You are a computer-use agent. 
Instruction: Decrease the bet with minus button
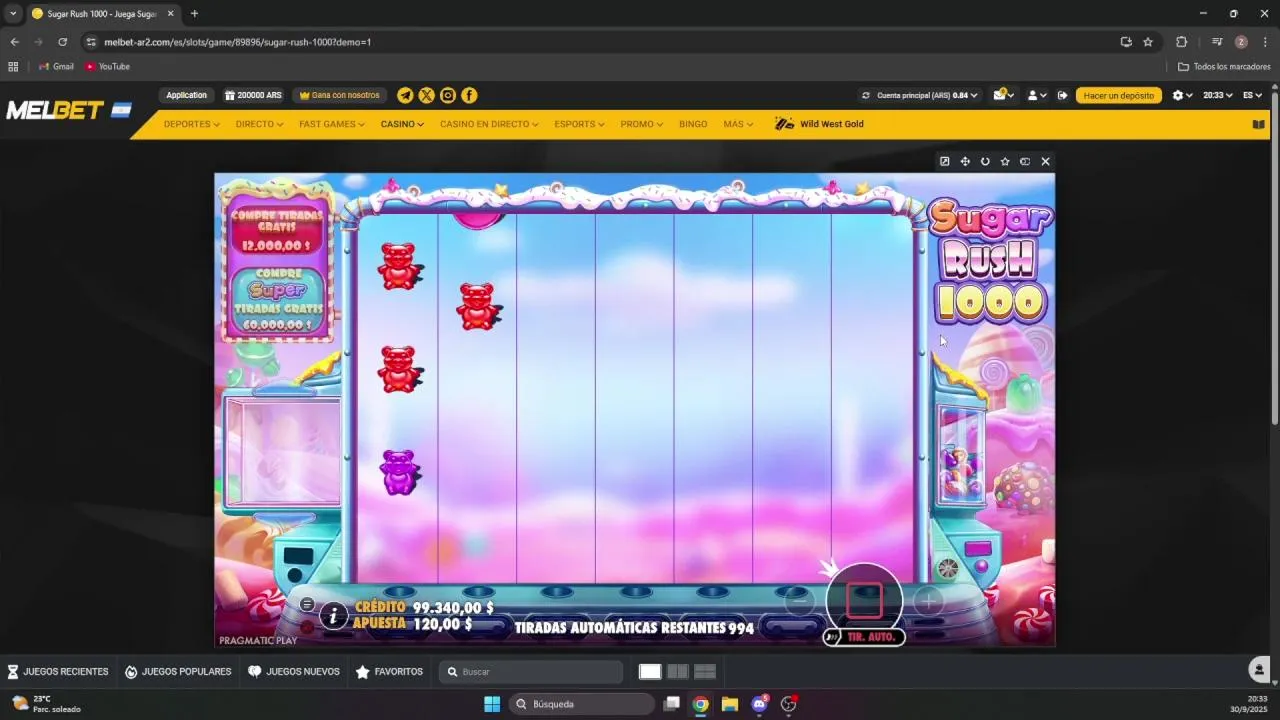pos(799,601)
